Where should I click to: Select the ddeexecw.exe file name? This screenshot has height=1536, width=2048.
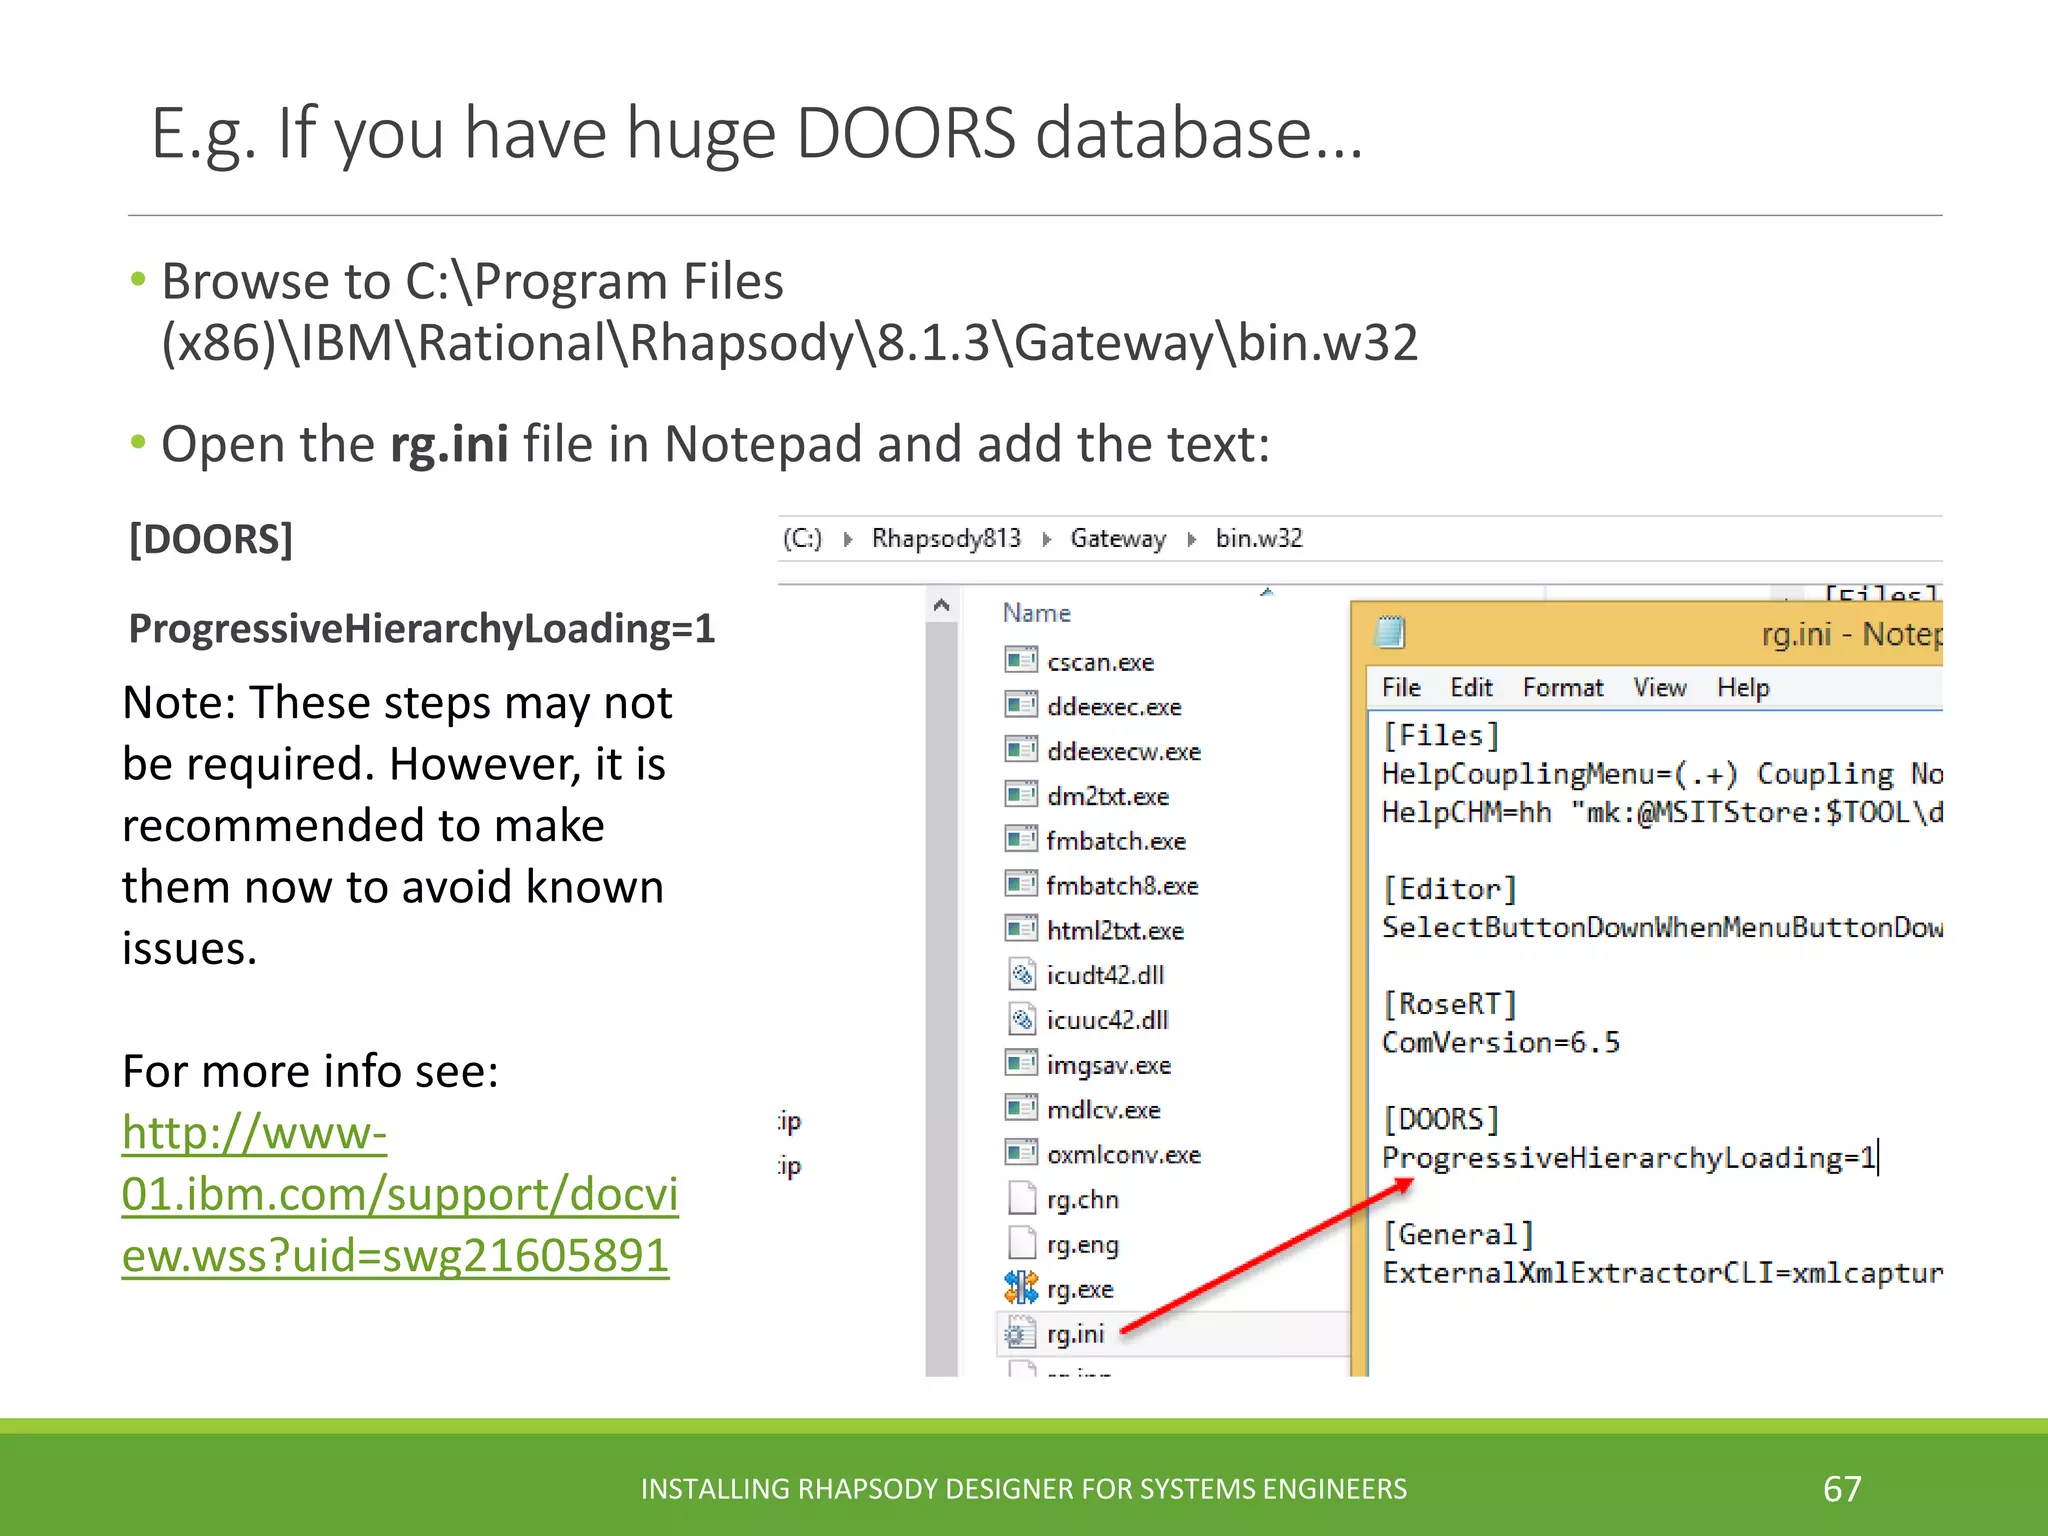pos(1124,751)
